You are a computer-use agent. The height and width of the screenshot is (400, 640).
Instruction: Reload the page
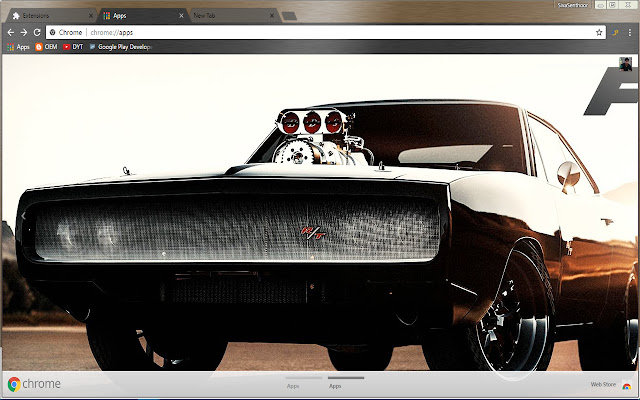pos(37,32)
